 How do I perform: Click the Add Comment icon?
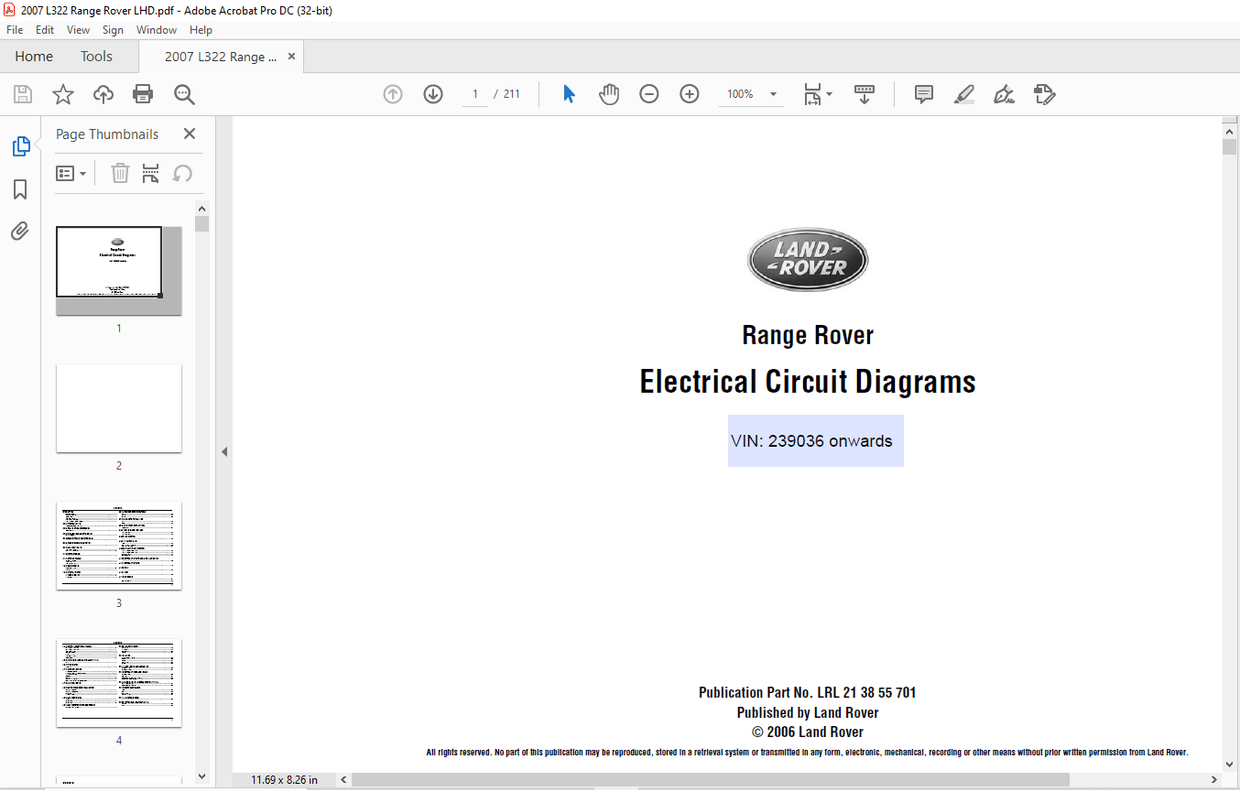pos(922,93)
